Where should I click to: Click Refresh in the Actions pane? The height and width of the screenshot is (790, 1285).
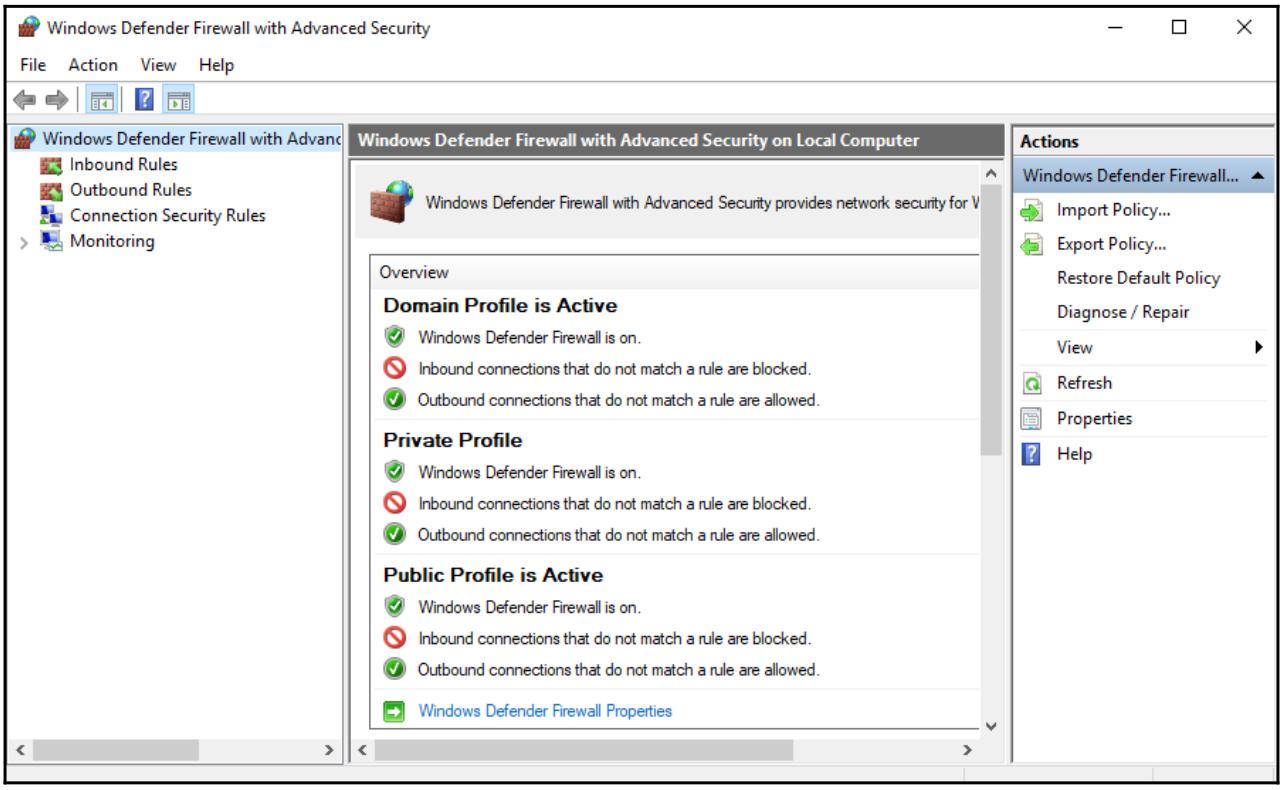click(1084, 383)
